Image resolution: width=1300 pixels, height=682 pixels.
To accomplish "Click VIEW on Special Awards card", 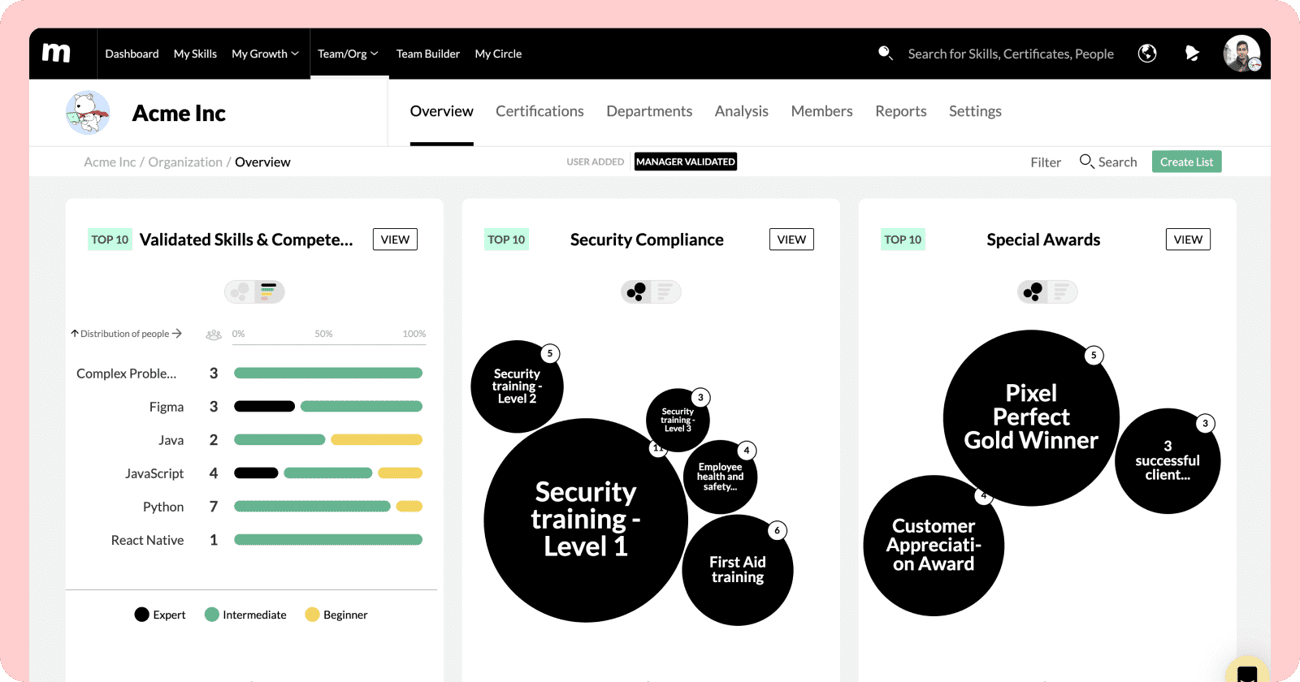I will (1188, 239).
